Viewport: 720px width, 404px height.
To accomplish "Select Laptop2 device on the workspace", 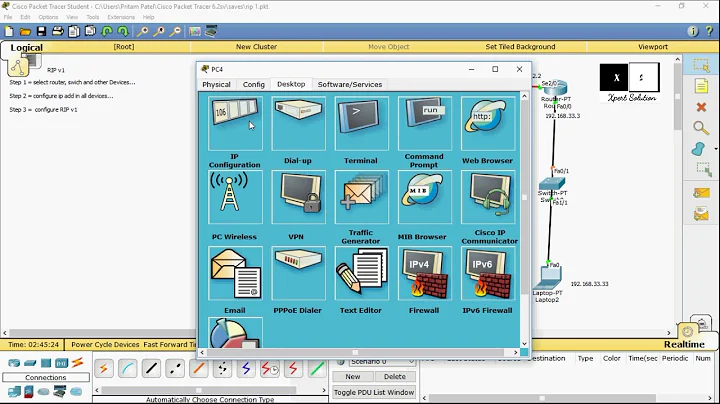I will [548, 277].
